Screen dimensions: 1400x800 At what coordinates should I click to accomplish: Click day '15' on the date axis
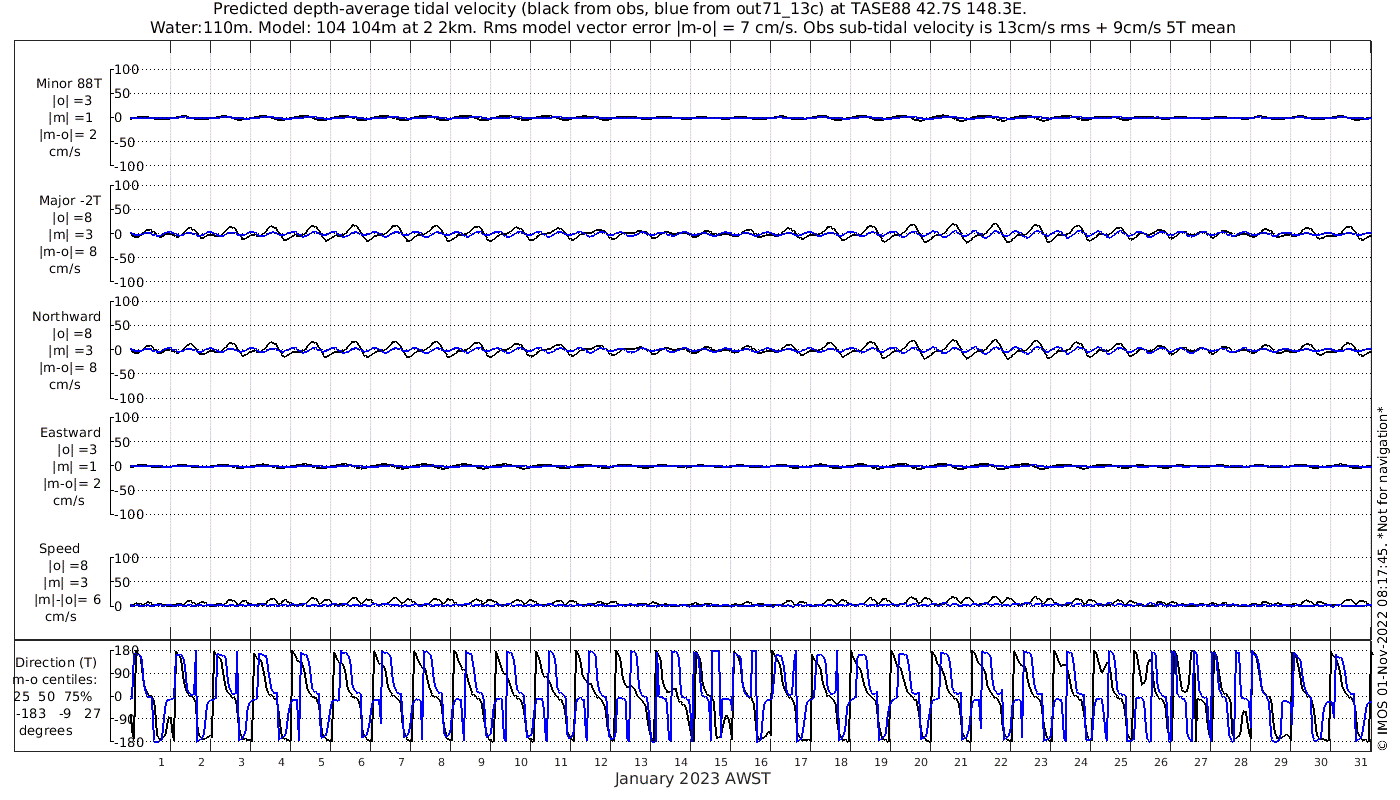pos(721,762)
